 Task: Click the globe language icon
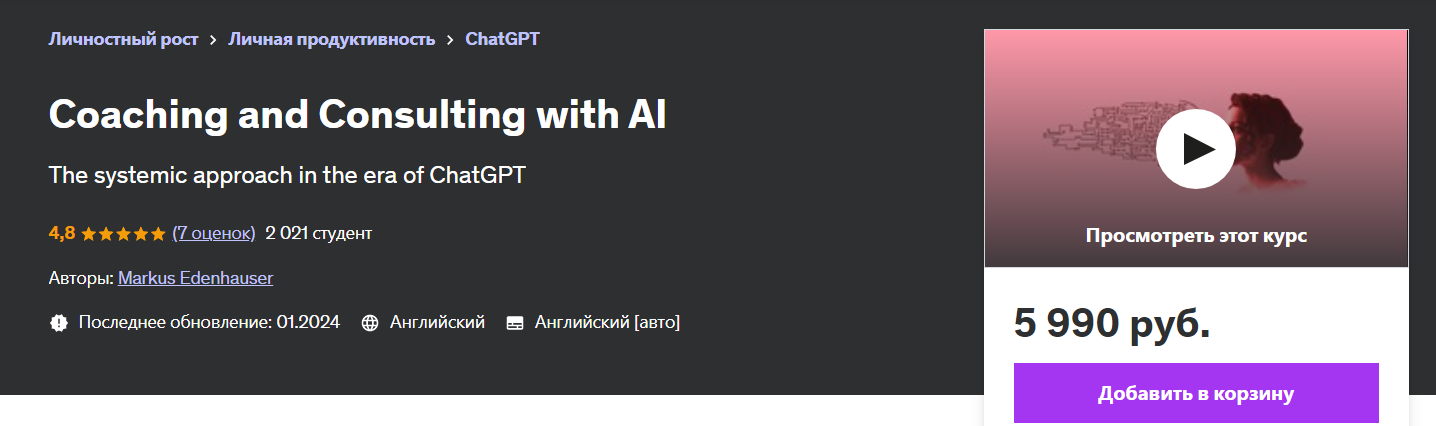[370, 323]
